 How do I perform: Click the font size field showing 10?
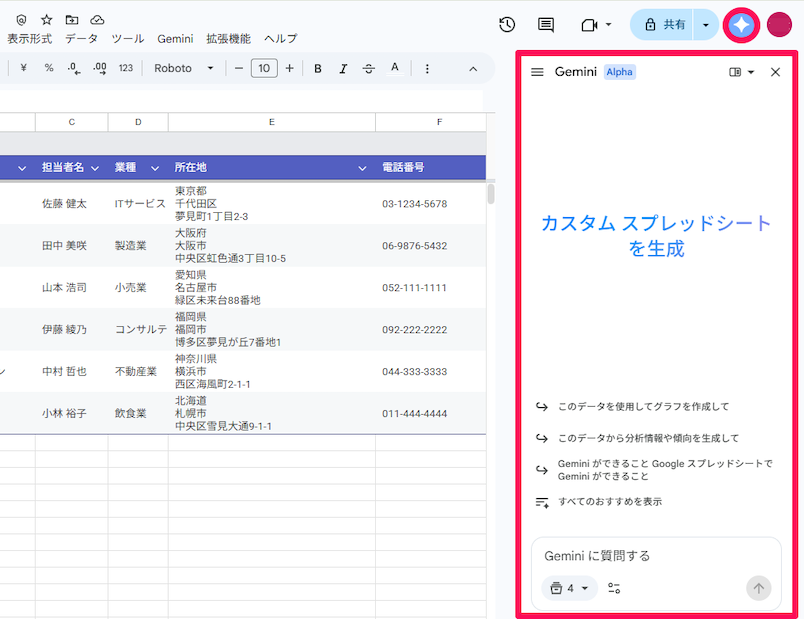pos(264,68)
